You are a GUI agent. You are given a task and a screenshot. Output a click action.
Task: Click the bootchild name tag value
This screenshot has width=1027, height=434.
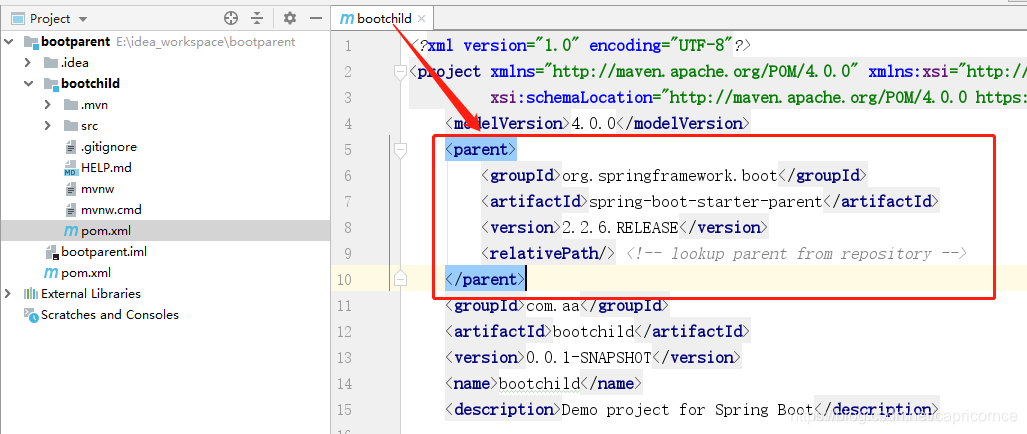tap(539, 384)
